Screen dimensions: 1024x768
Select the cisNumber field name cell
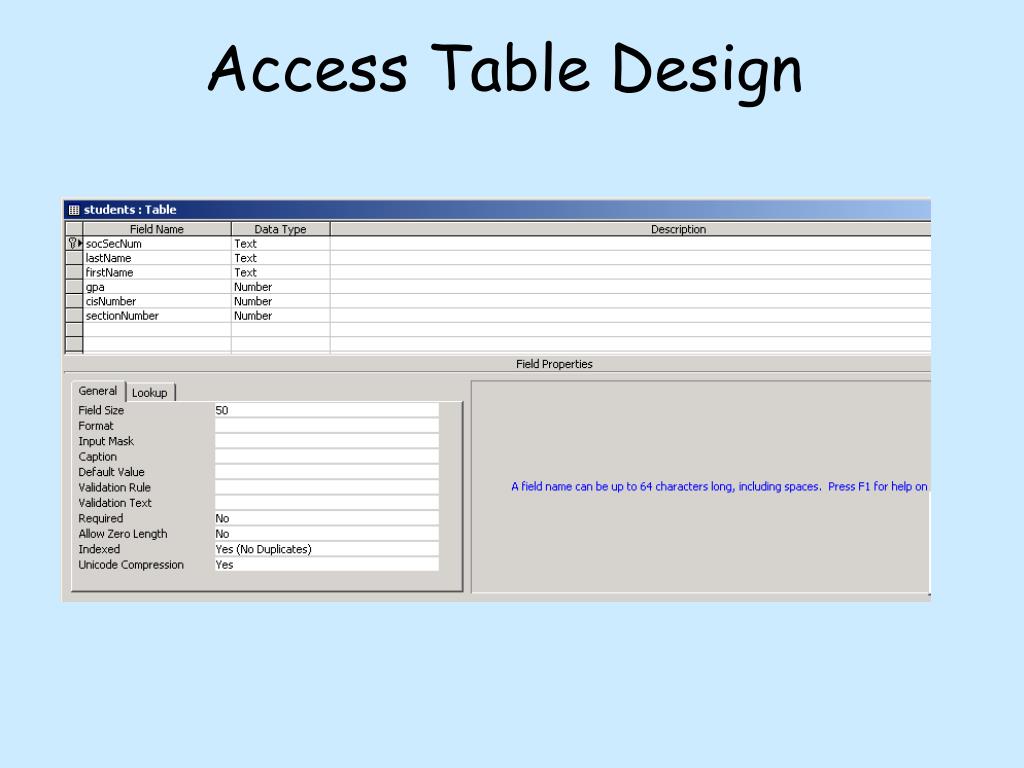point(157,301)
